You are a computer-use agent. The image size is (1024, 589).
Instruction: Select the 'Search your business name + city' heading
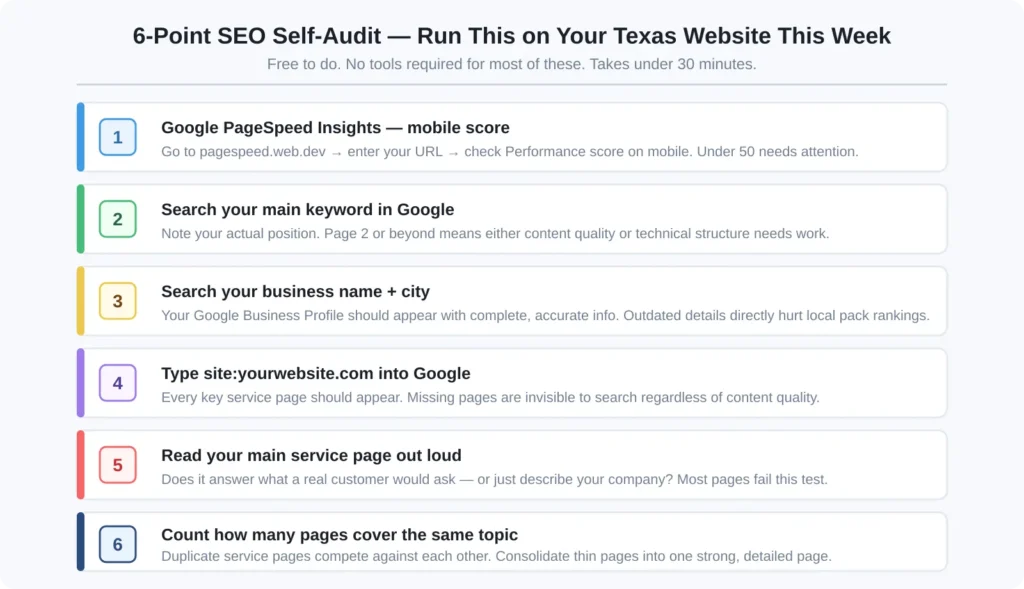[295, 291]
